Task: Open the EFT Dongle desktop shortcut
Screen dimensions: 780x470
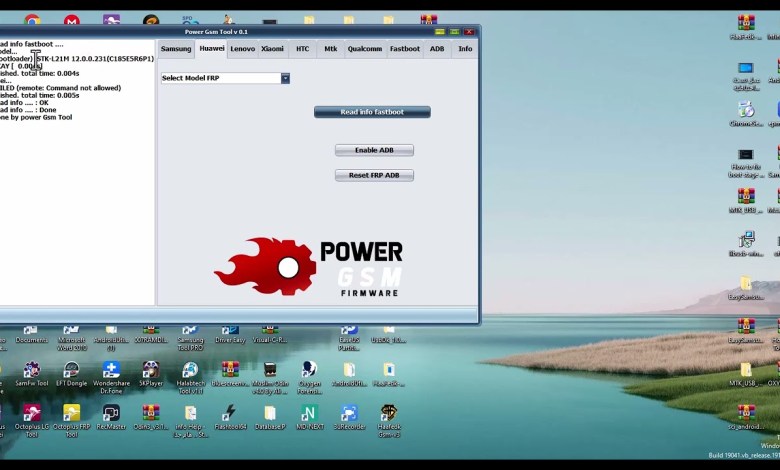Action: (71, 370)
